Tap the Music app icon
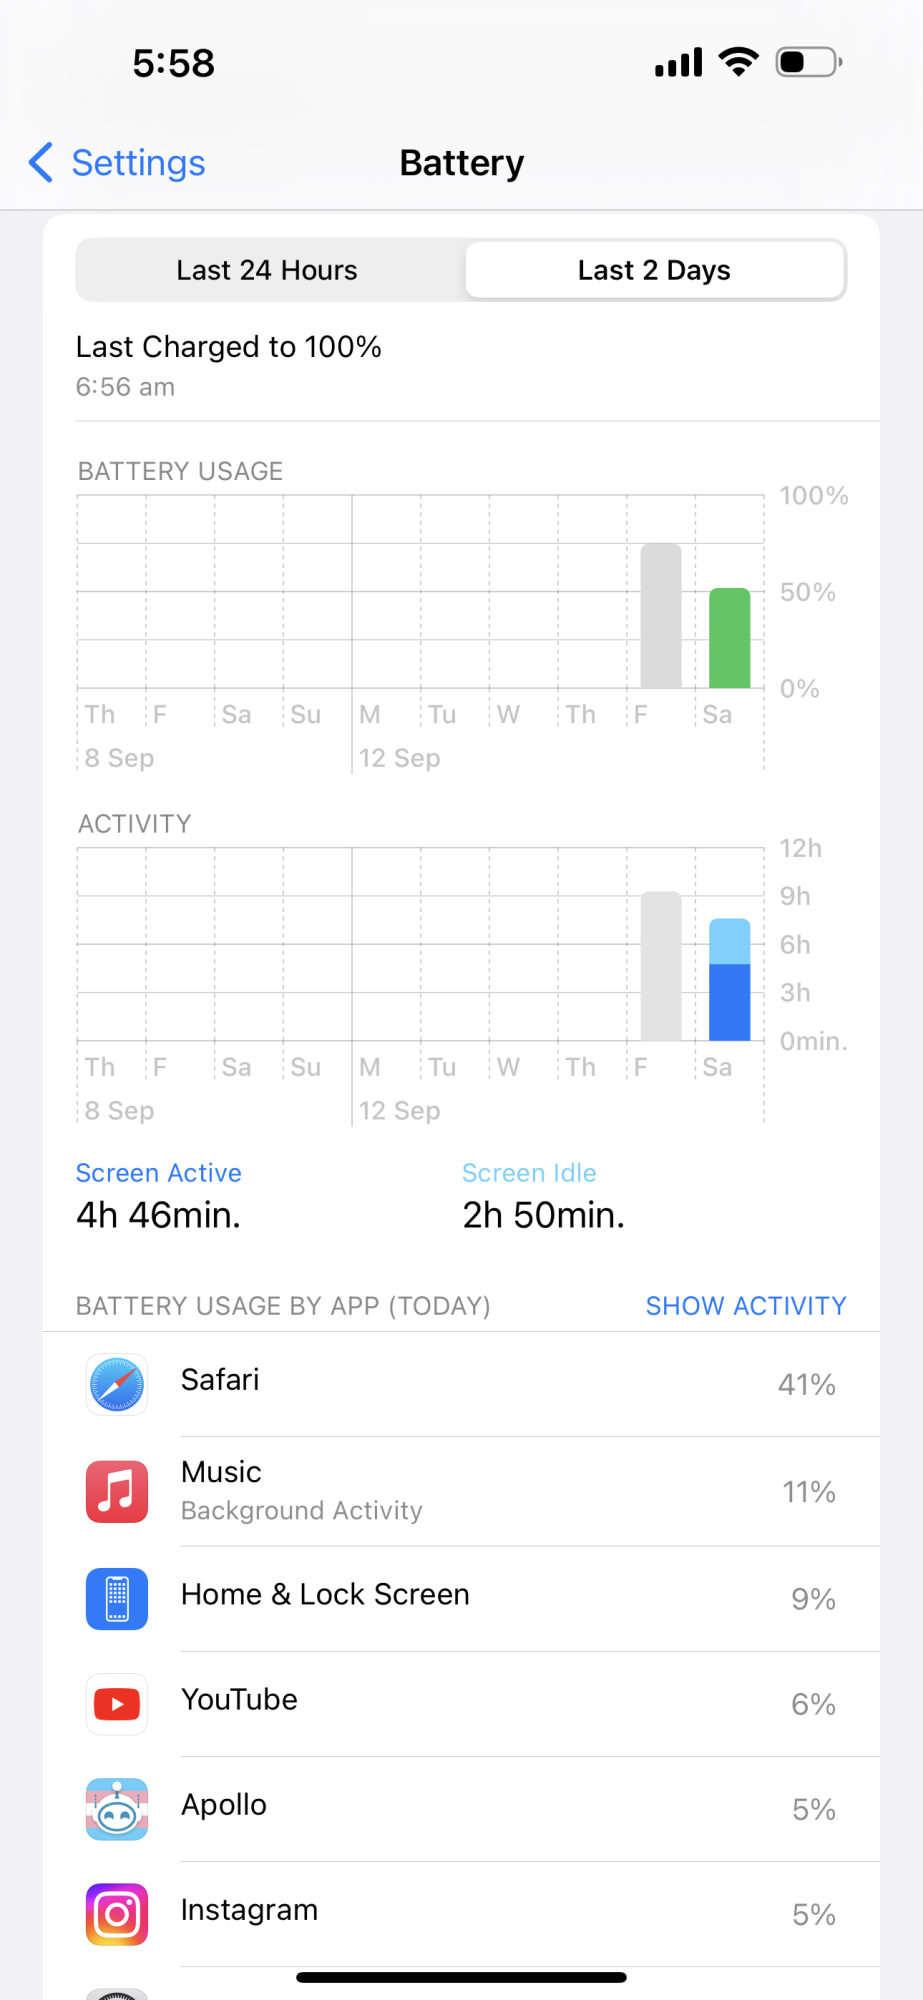The width and height of the screenshot is (923, 2000). pyautogui.click(x=117, y=1492)
